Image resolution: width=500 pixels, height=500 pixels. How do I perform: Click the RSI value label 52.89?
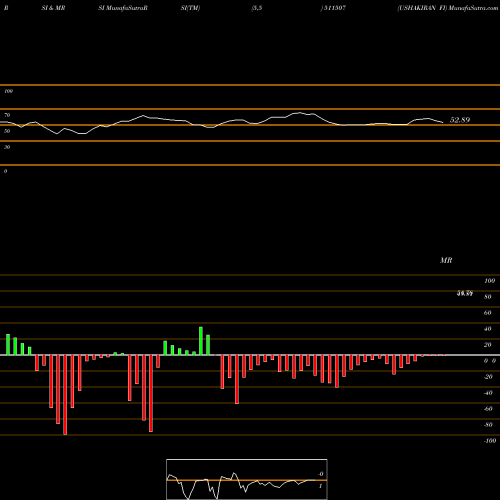click(460, 120)
